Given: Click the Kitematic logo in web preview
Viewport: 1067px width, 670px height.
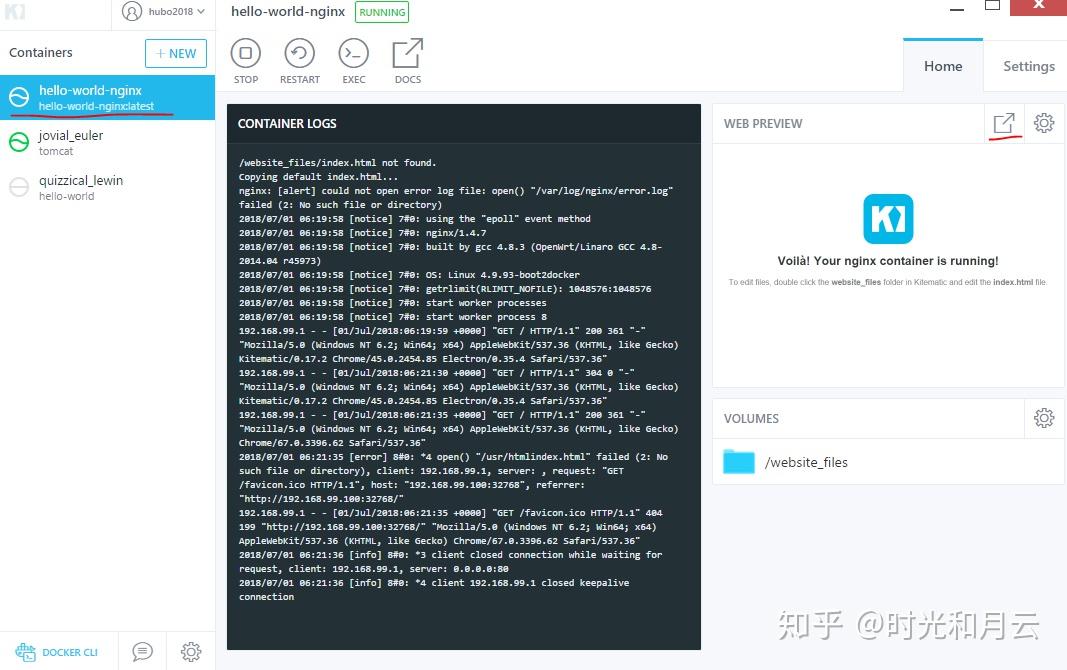Looking at the screenshot, I should [888, 219].
